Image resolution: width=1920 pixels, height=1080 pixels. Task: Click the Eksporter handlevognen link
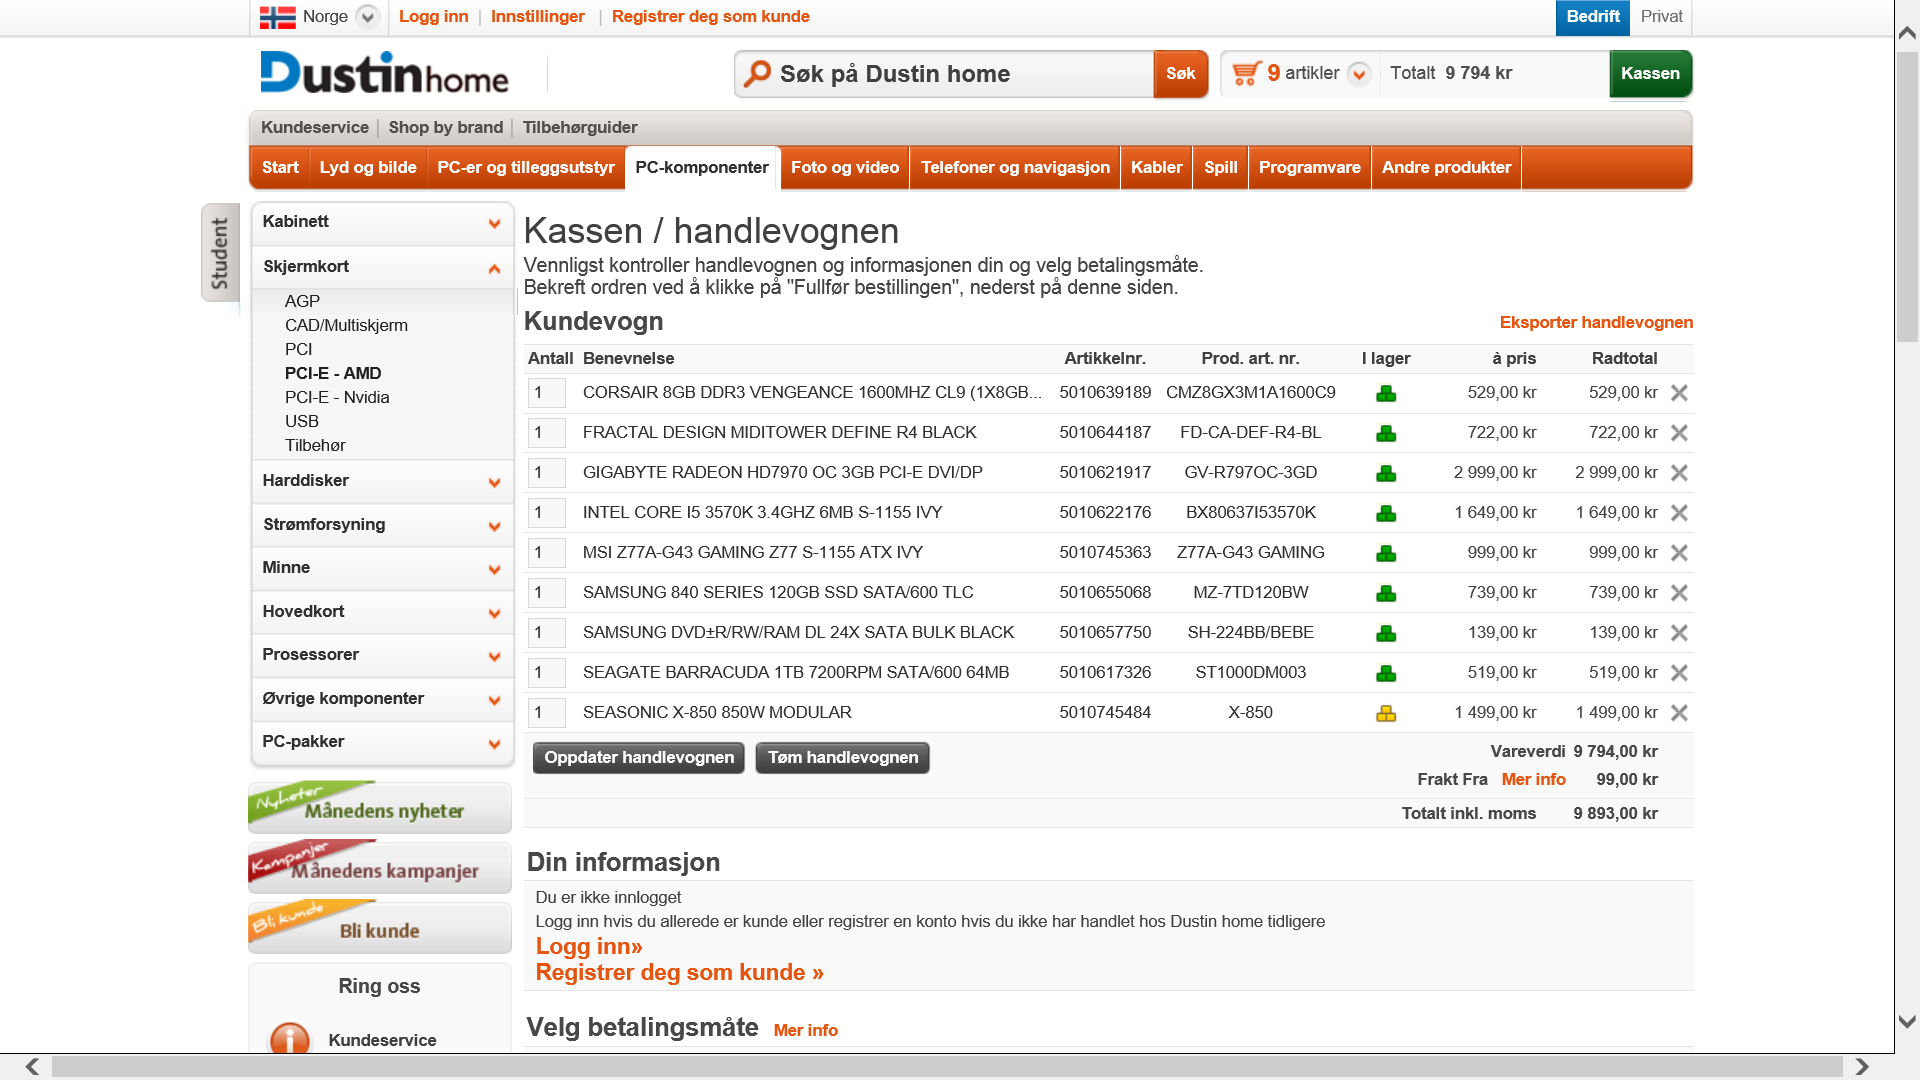(x=1596, y=322)
